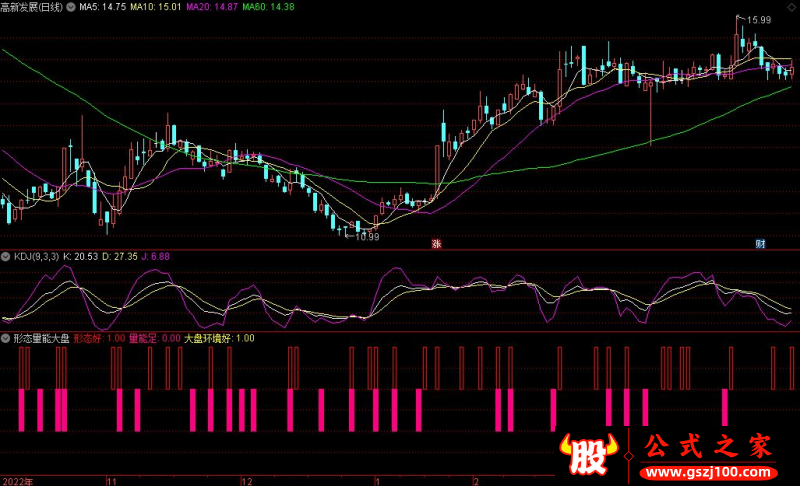Click the KDJ(9,3,3) indicator name

pos(36,257)
